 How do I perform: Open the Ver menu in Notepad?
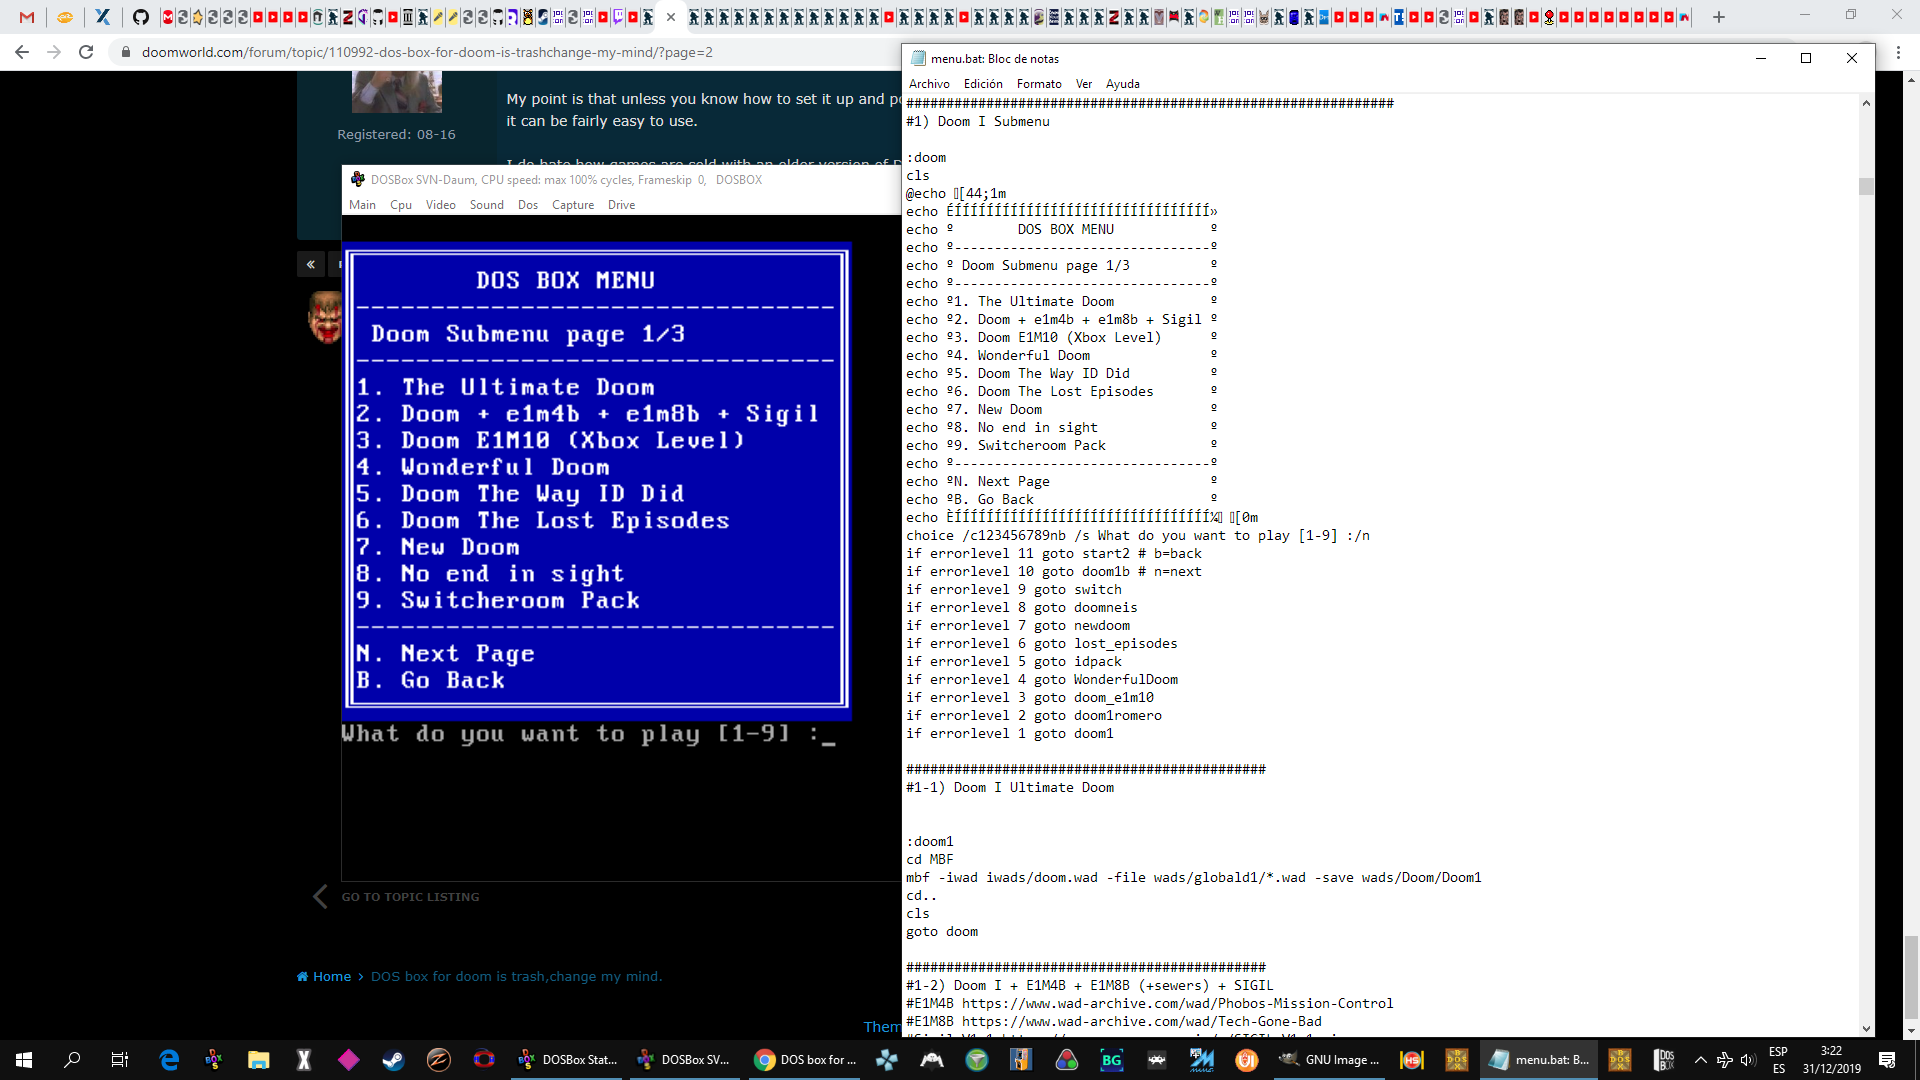point(1084,84)
